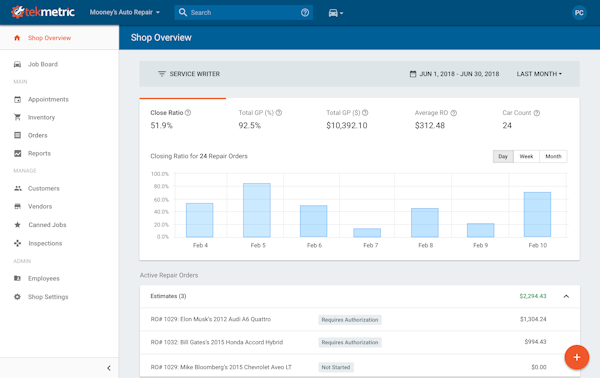Open the Mooney's Auto Repair shop dropdown
This screenshot has width=600, height=378.
125,12
